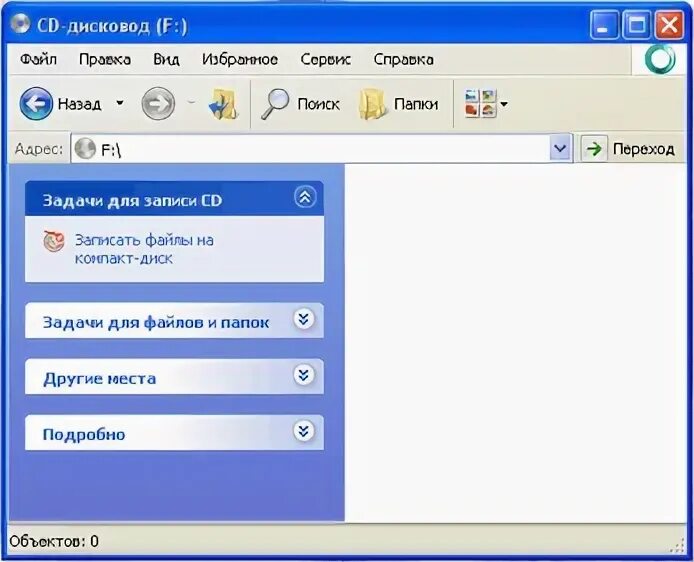Click the Адрес: label
The width and height of the screenshot is (694, 562).
point(39,149)
